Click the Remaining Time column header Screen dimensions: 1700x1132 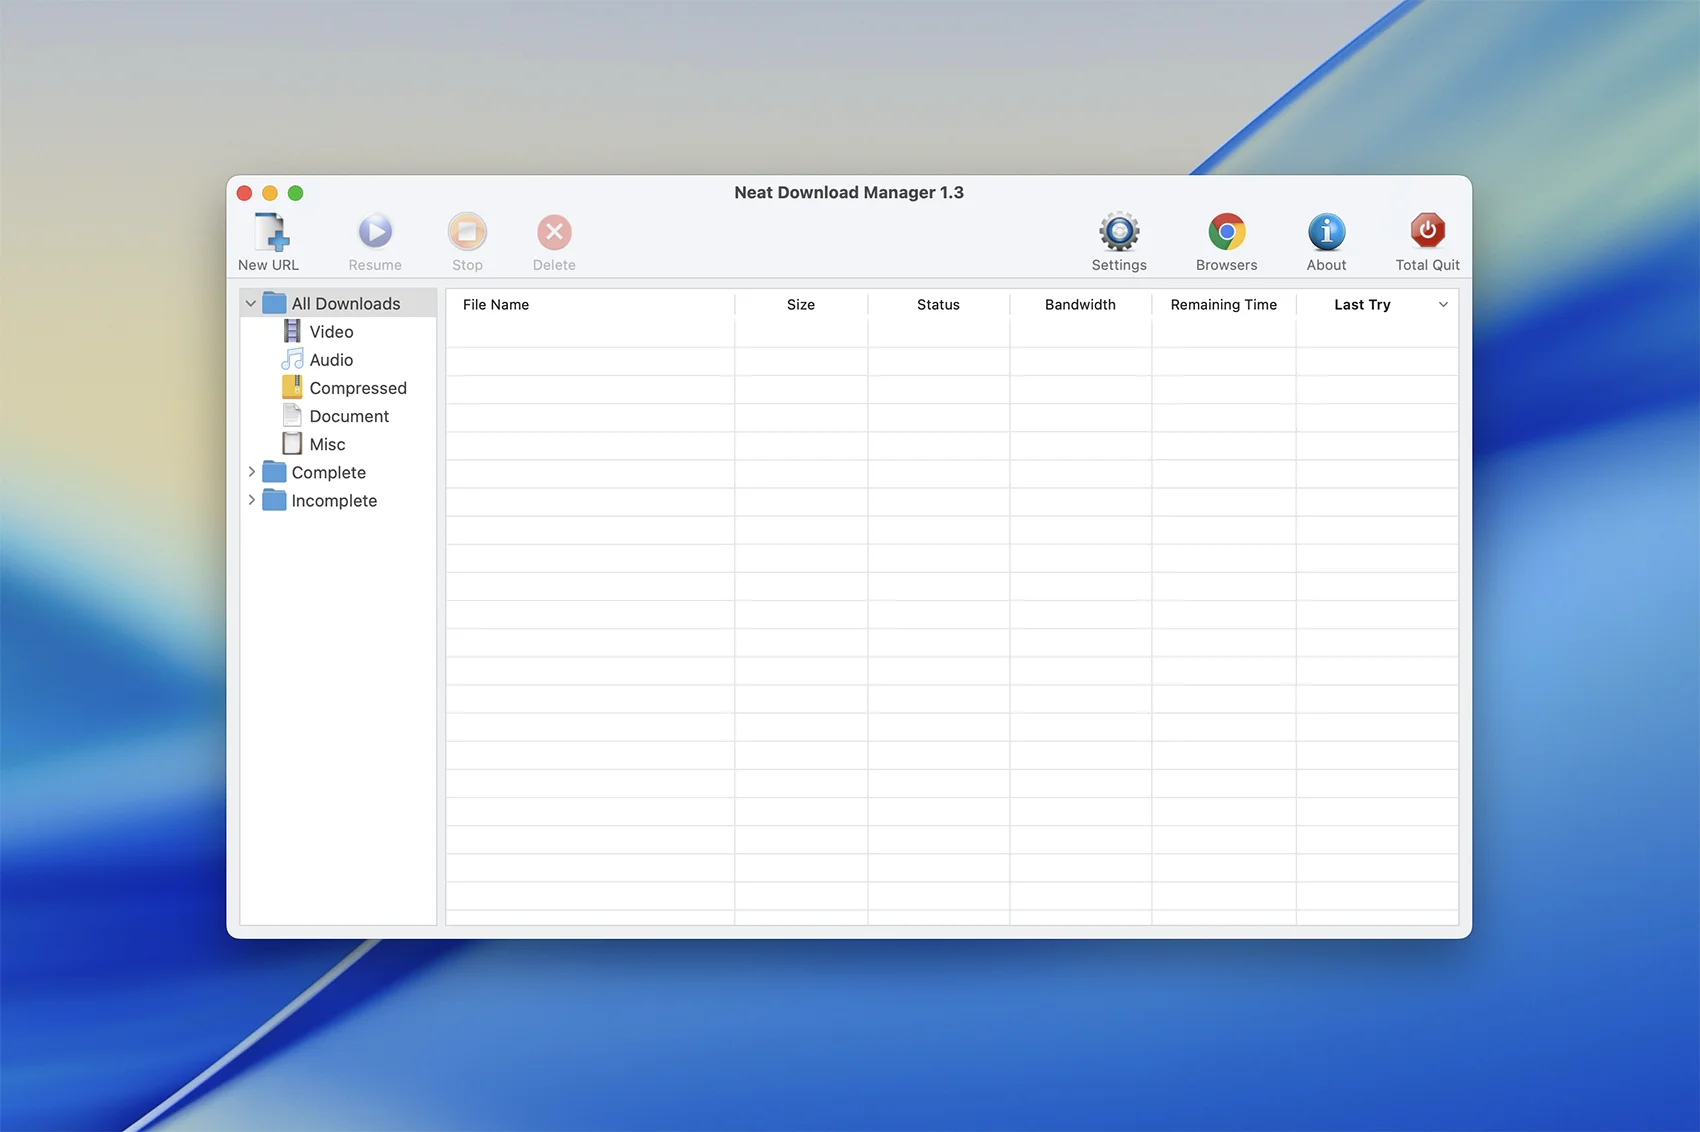click(x=1223, y=305)
